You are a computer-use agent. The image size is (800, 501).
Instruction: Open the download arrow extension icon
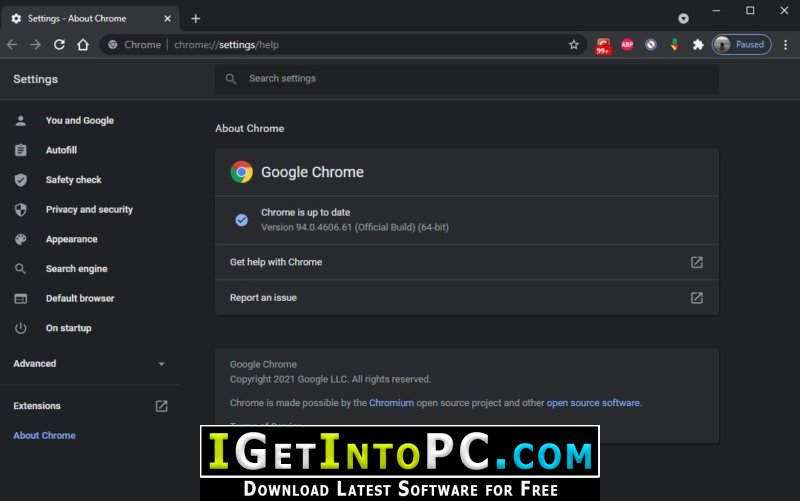(674, 45)
